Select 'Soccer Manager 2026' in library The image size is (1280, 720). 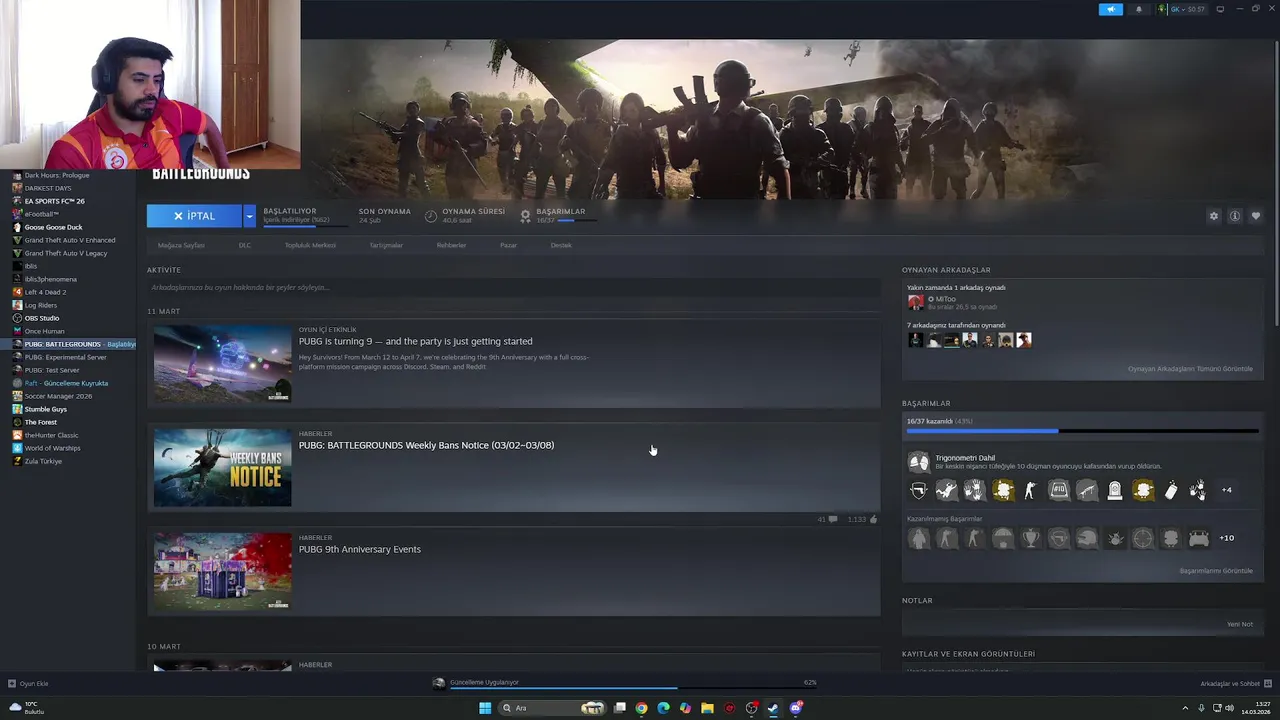pos(58,396)
